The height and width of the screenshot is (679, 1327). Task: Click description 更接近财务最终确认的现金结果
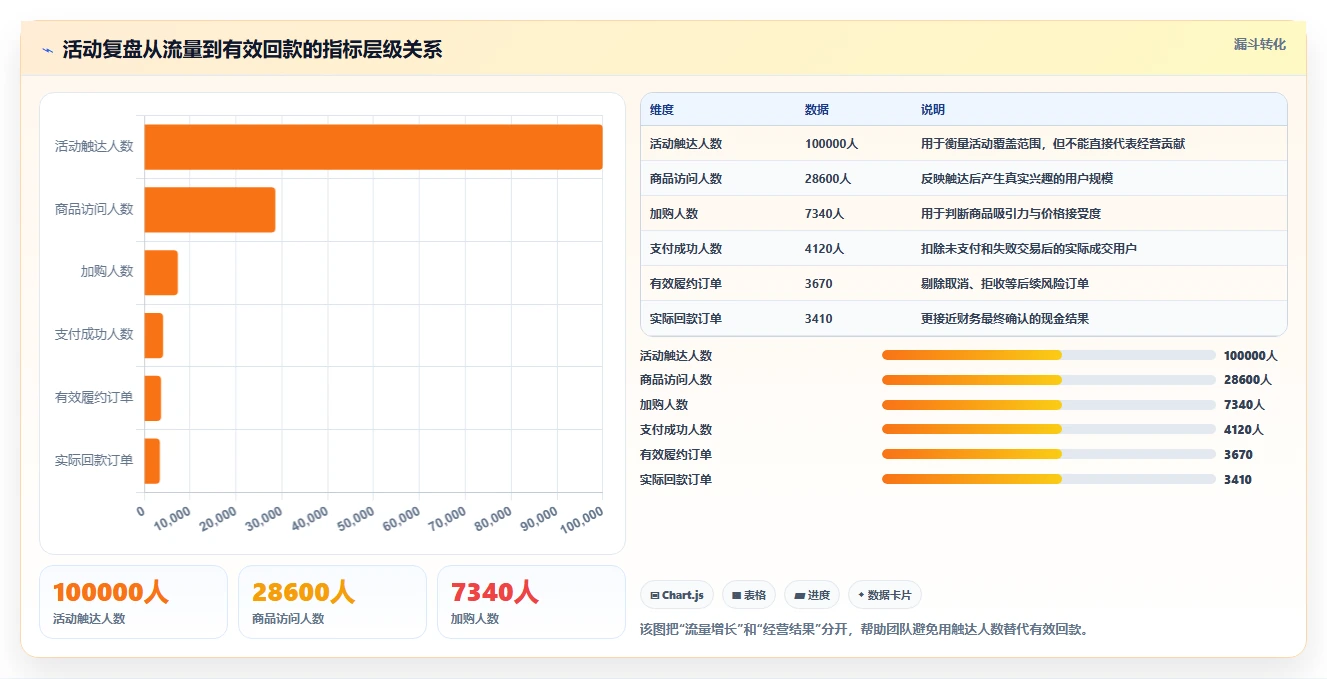(1005, 319)
